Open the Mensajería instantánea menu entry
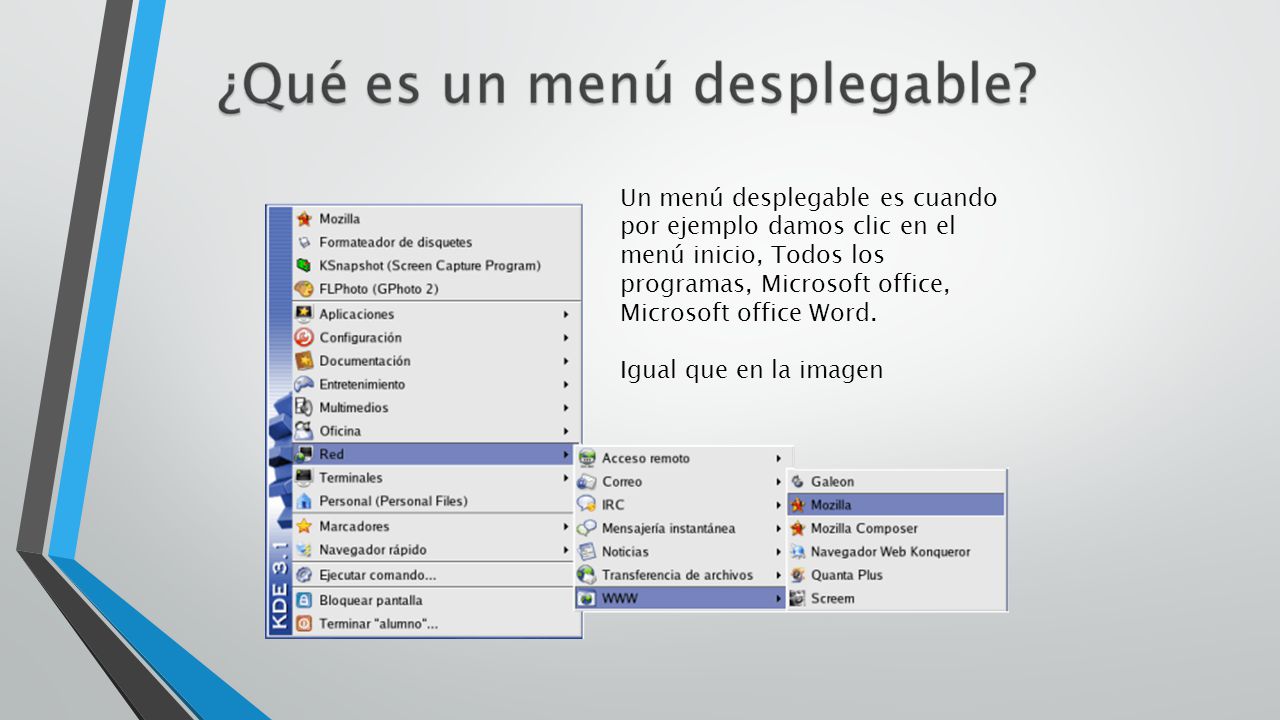 (680, 528)
